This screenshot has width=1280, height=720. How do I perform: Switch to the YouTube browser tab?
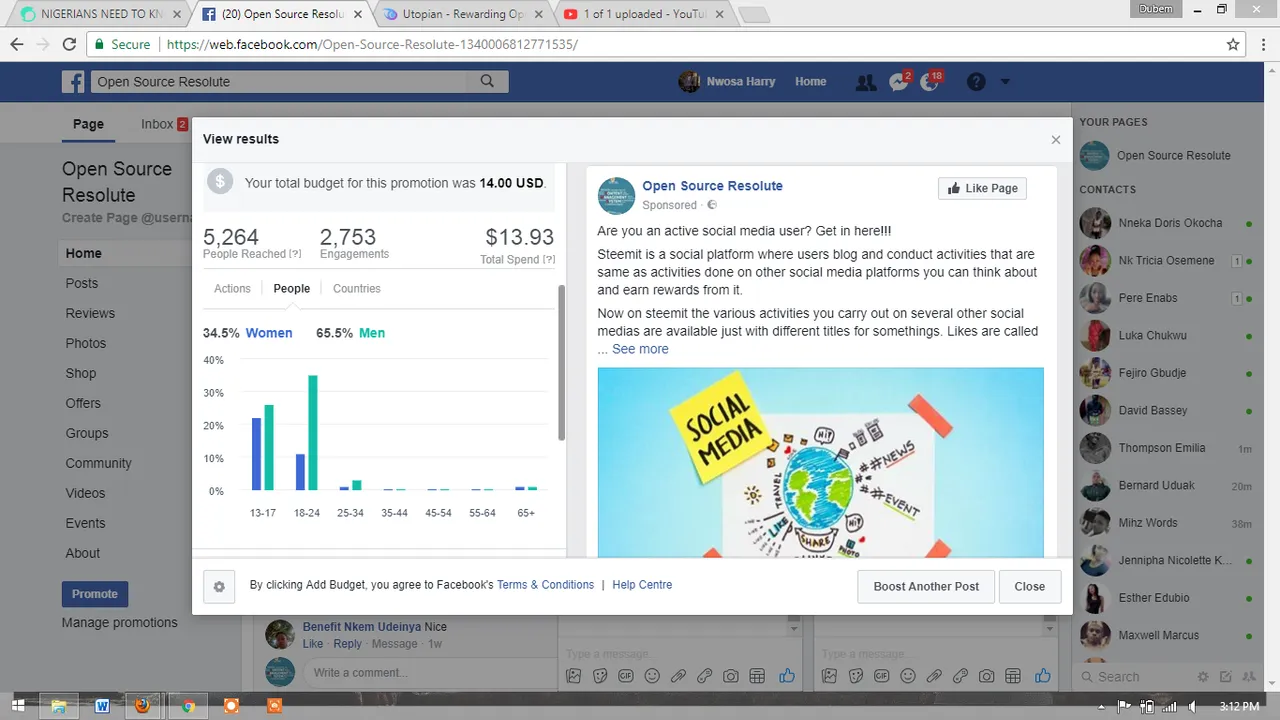click(x=642, y=15)
